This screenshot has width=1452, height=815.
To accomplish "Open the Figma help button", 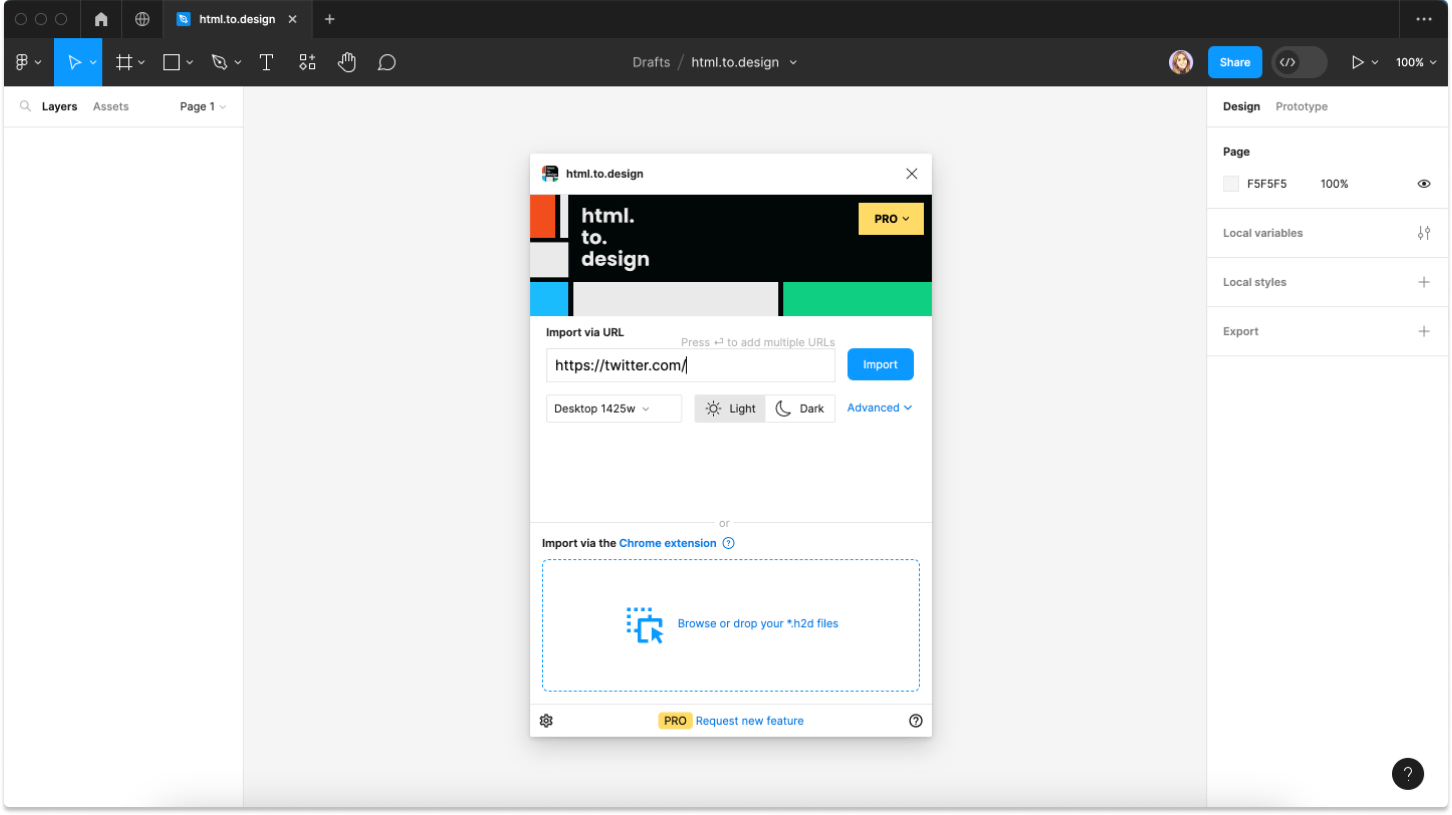I will (x=1407, y=773).
